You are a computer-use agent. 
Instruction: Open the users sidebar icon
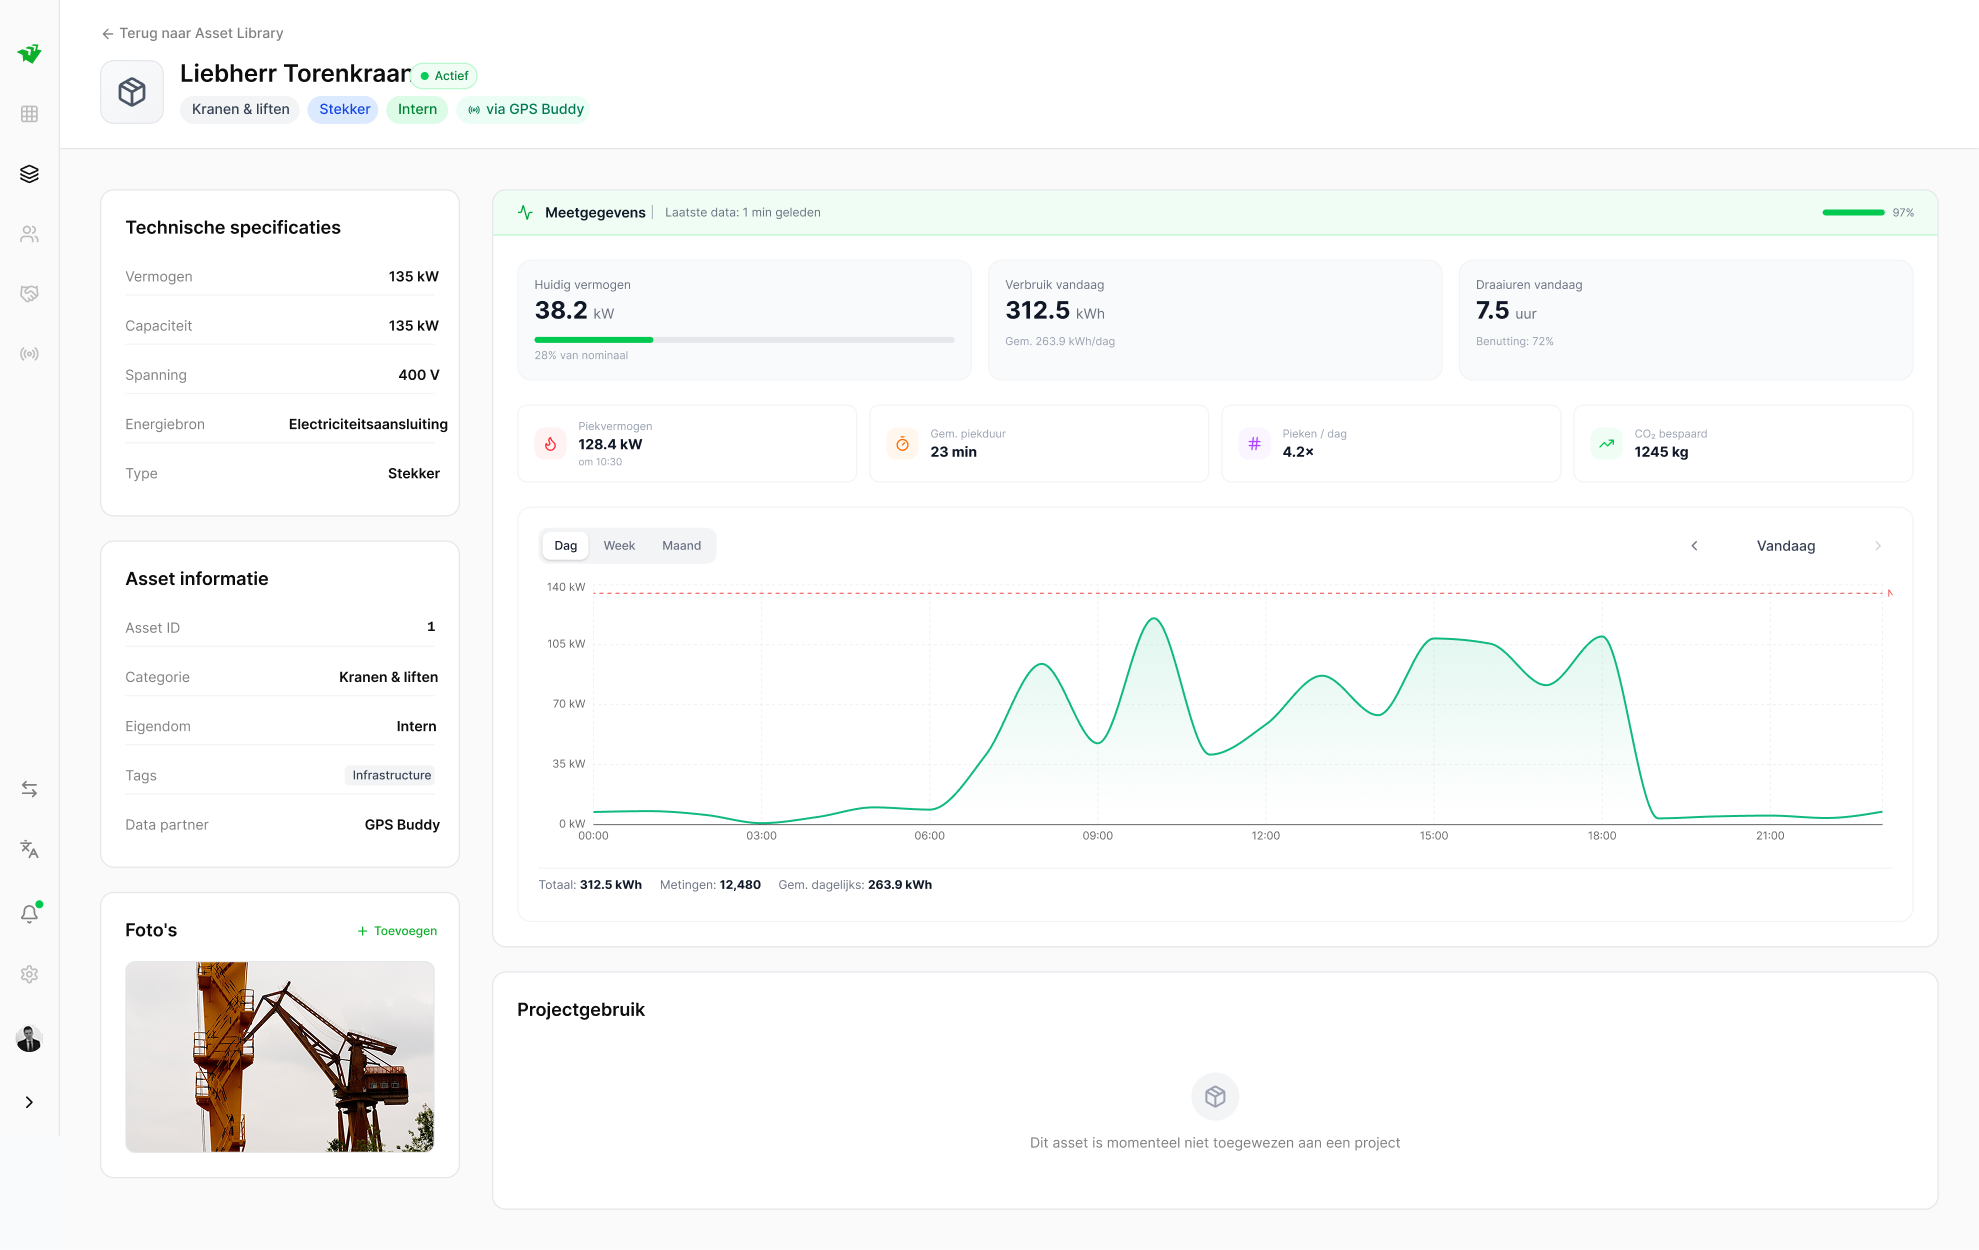pos(29,234)
